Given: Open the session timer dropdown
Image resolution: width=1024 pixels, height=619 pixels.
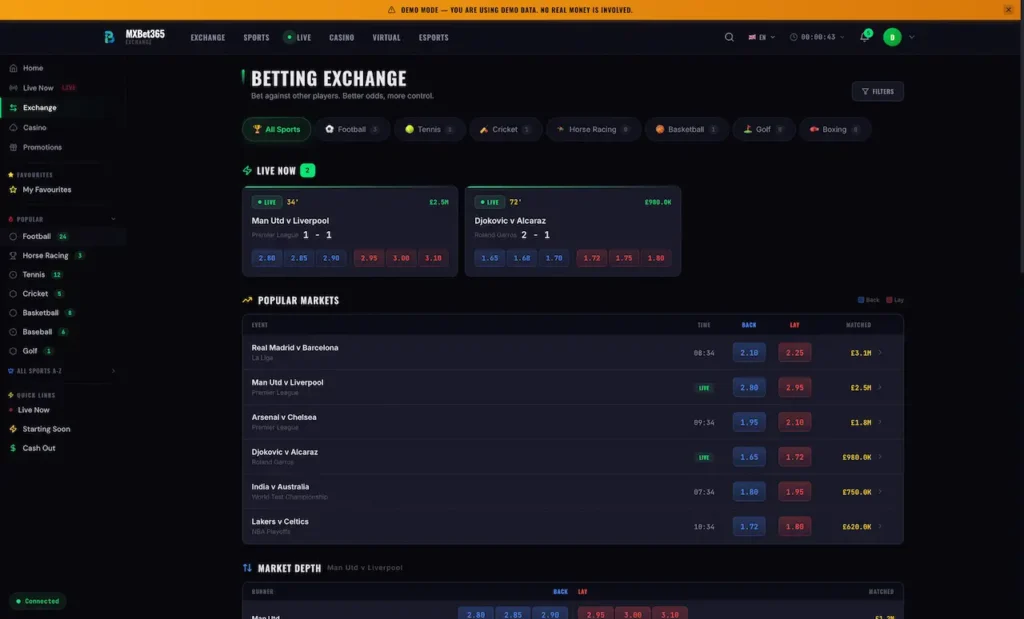Looking at the screenshot, I should click(817, 37).
